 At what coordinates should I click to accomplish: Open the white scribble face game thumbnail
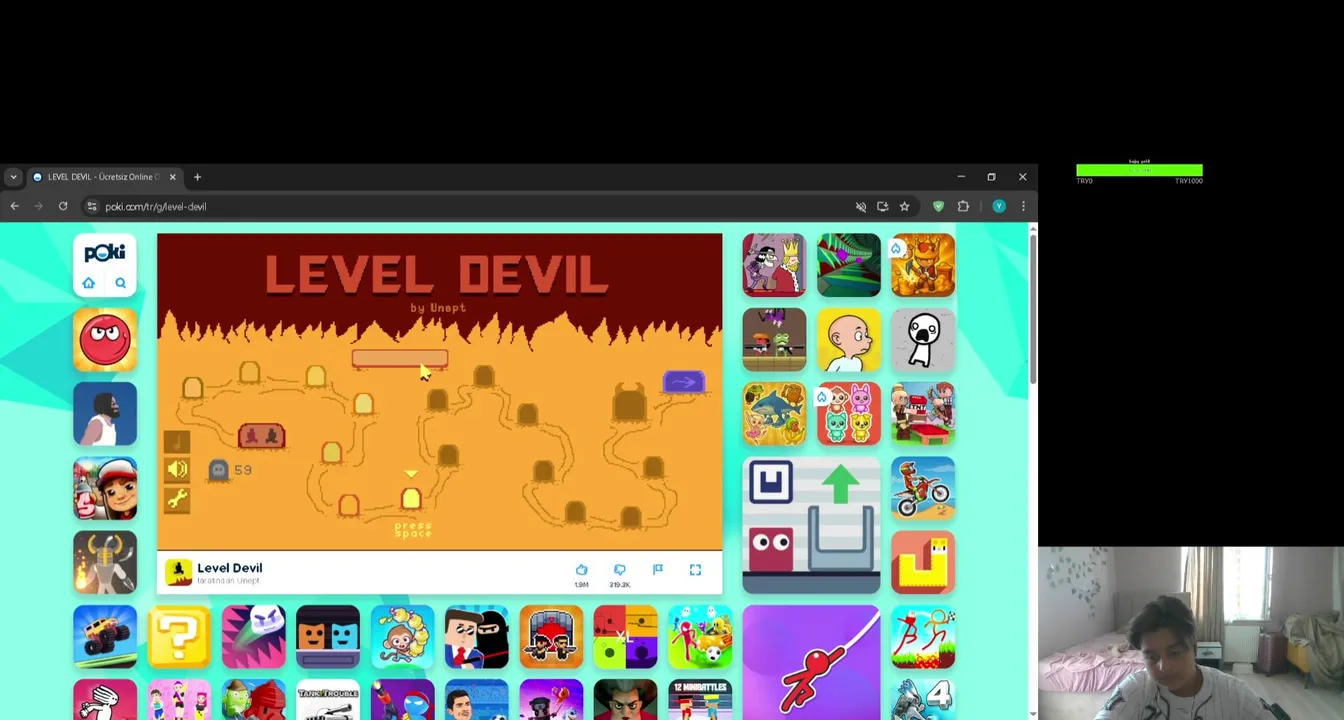(923, 340)
